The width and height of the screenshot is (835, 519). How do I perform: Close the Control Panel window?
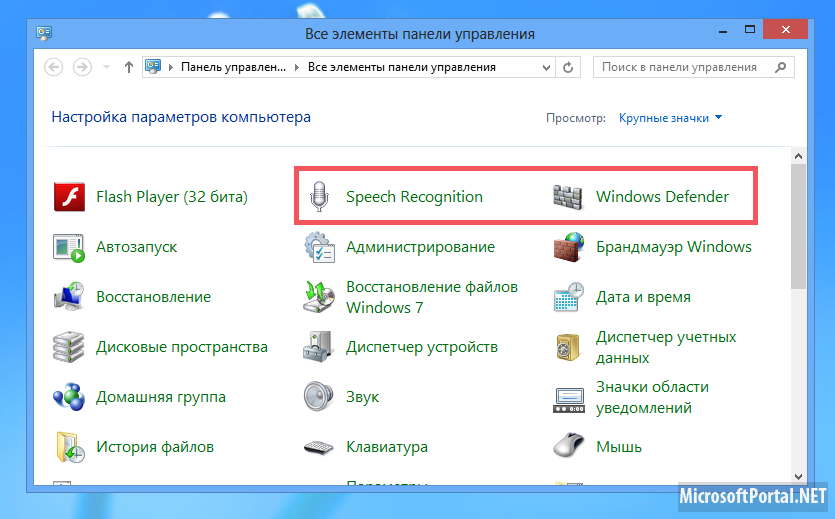[785, 29]
